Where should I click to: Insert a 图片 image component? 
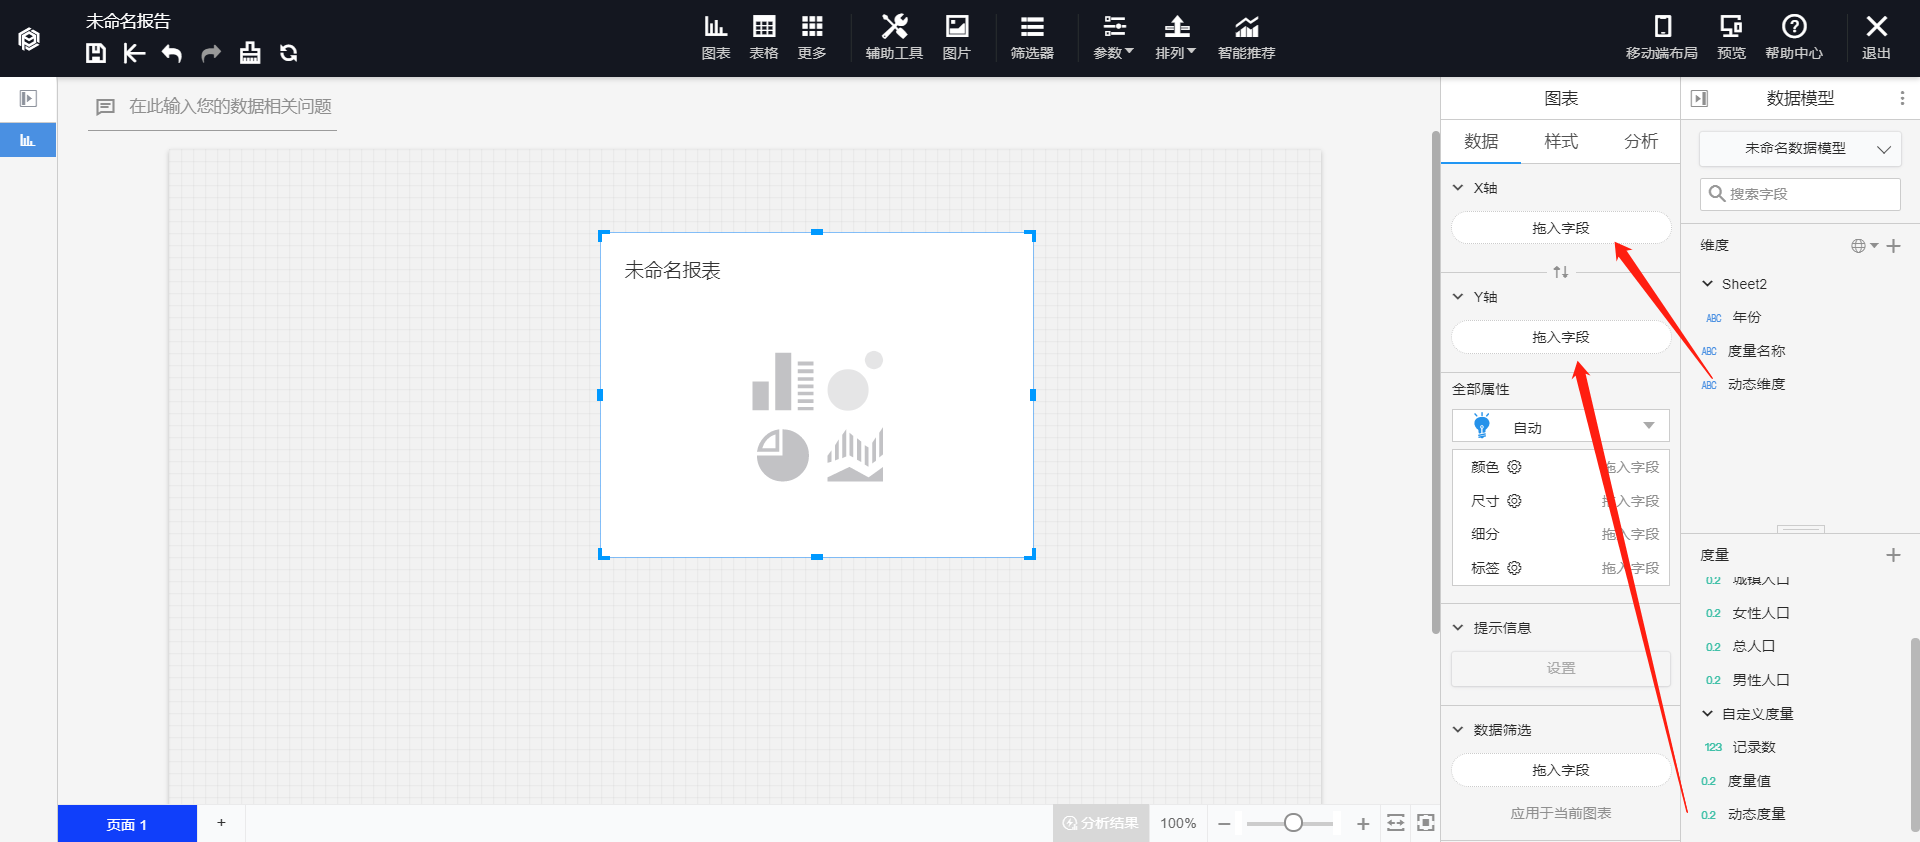(x=956, y=37)
